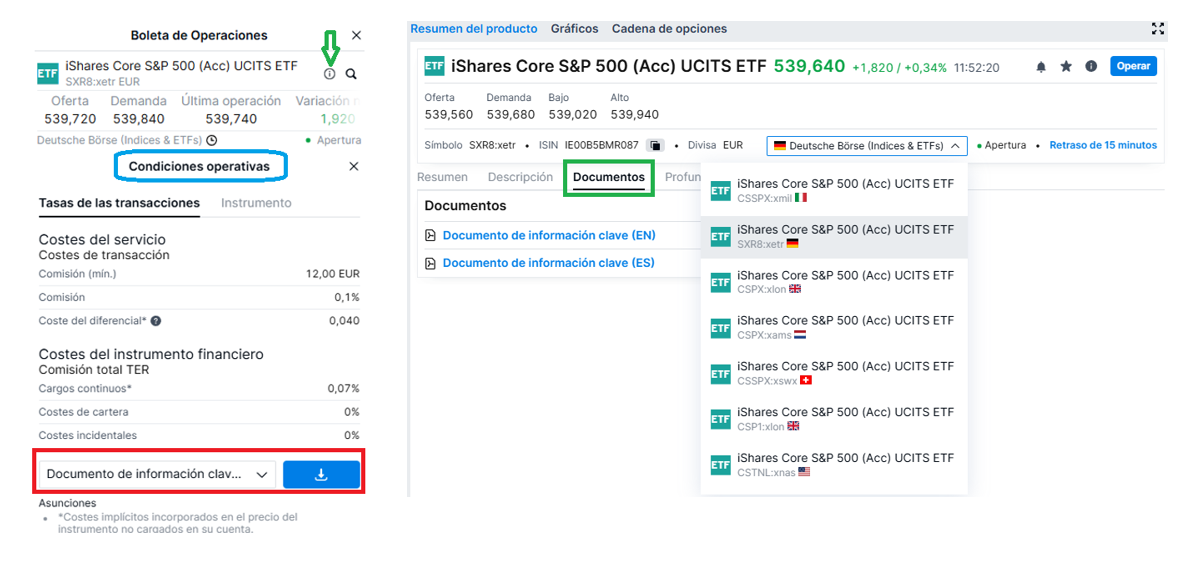The image size is (1184, 572).
Task: Select CSTNL:xnas listing in dropdown
Action: tap(834, 466)
